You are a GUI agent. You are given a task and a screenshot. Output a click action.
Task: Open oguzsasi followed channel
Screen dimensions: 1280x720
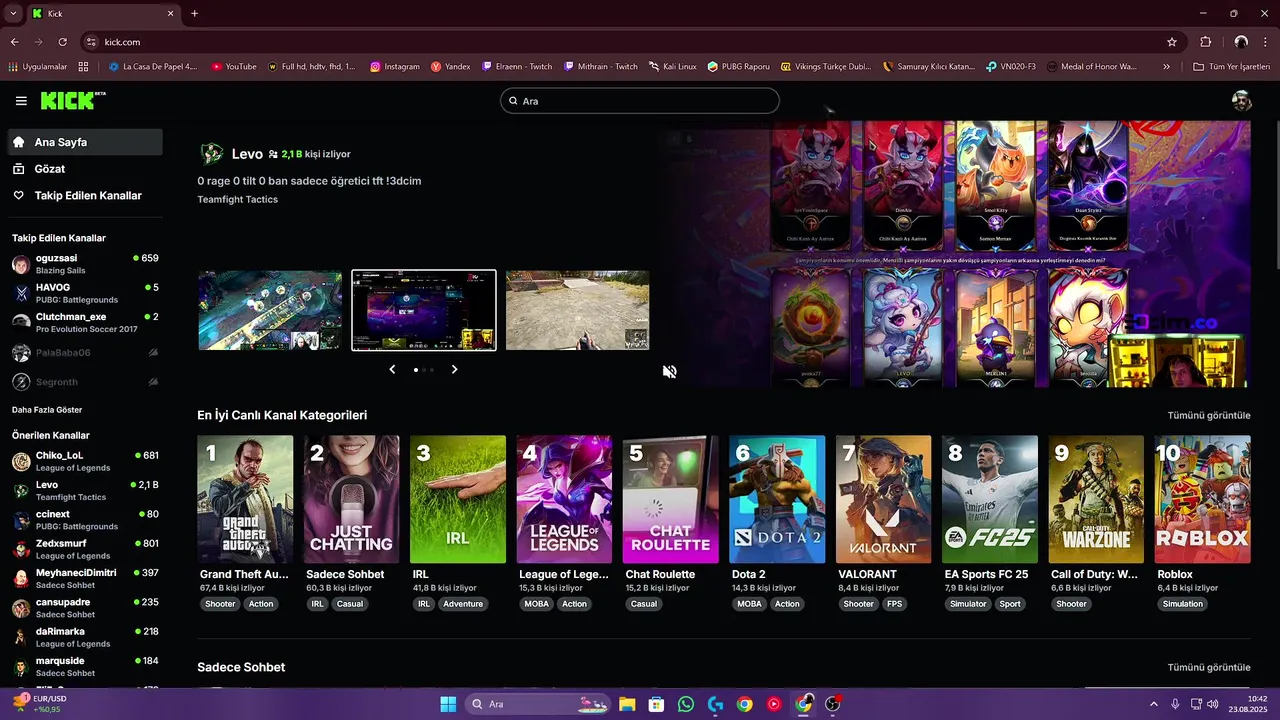click(x=85, y=264)
